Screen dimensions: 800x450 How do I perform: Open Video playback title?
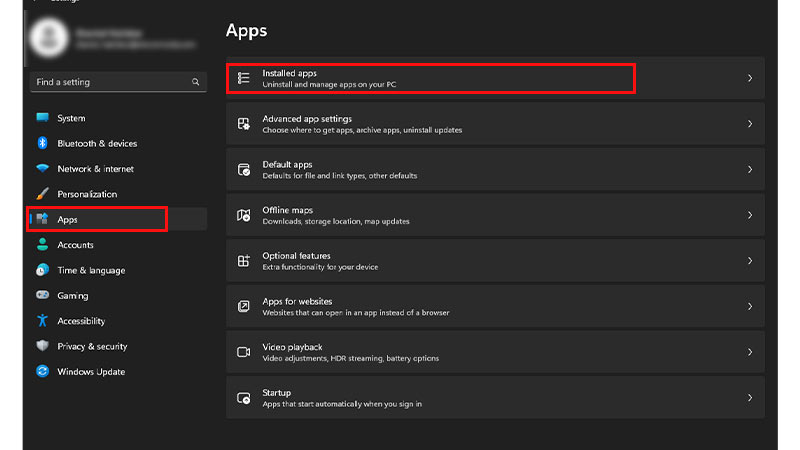[292, 347]
